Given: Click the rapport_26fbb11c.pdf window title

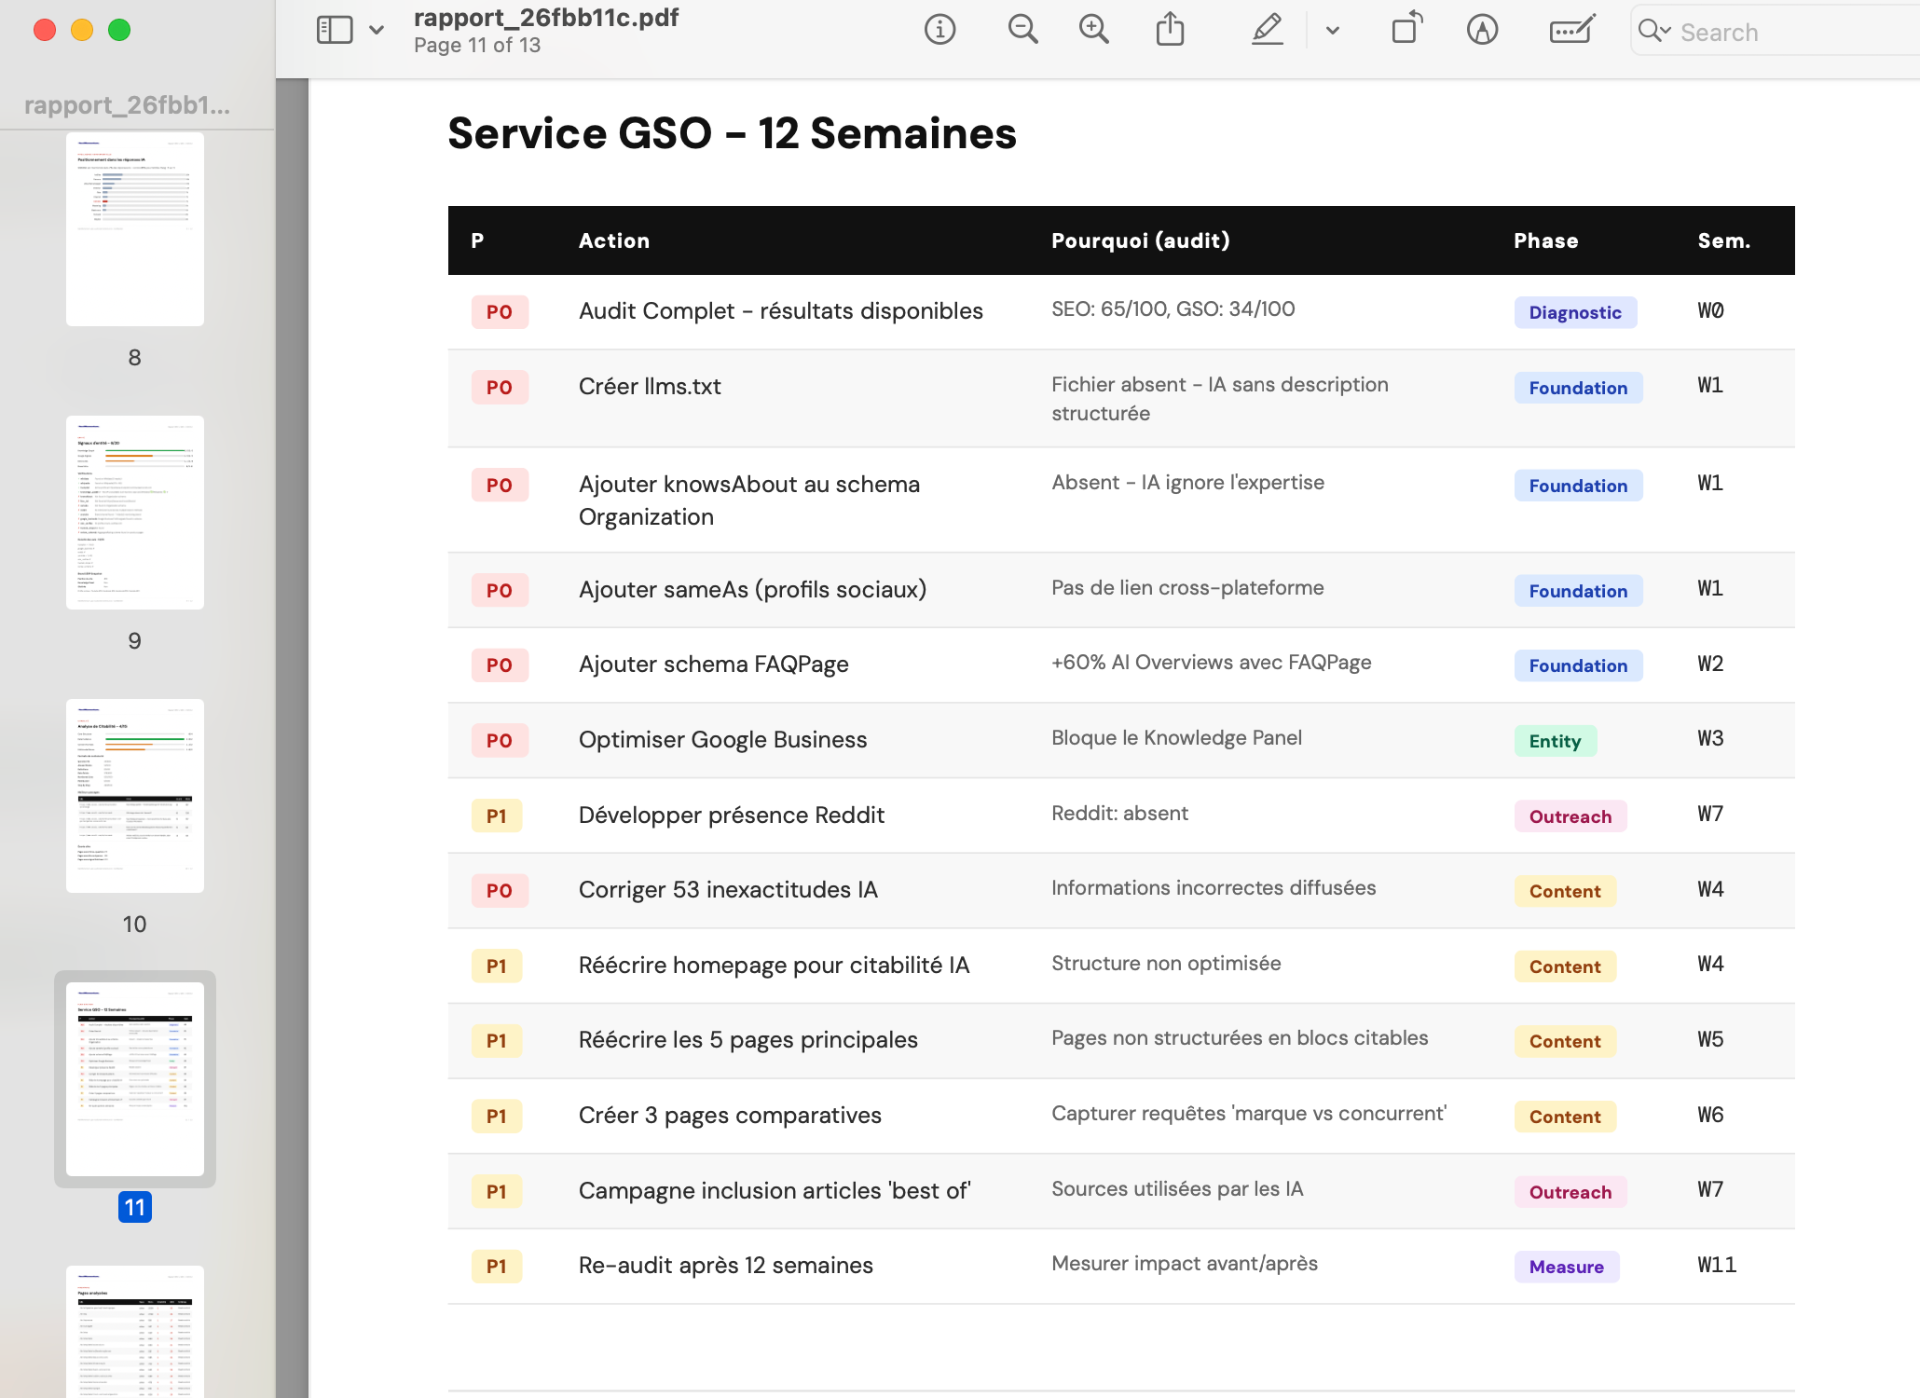Looking at the screenshot, I should (546, 18).
